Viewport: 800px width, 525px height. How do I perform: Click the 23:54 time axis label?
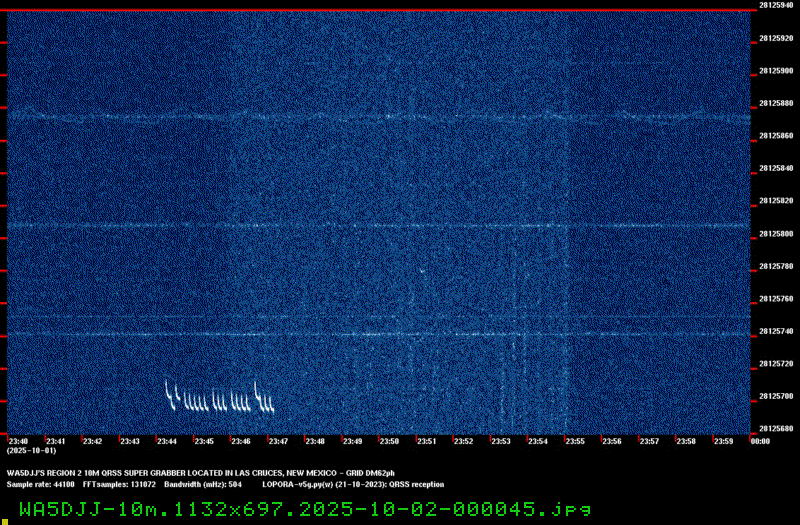pyautogui.click(x=538, y=441)
